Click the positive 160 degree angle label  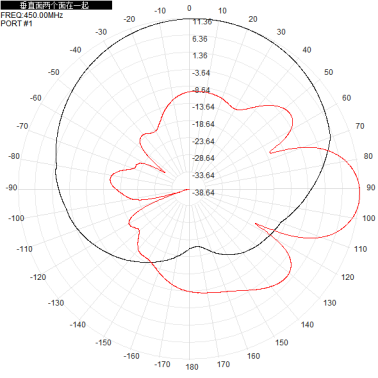253,356
